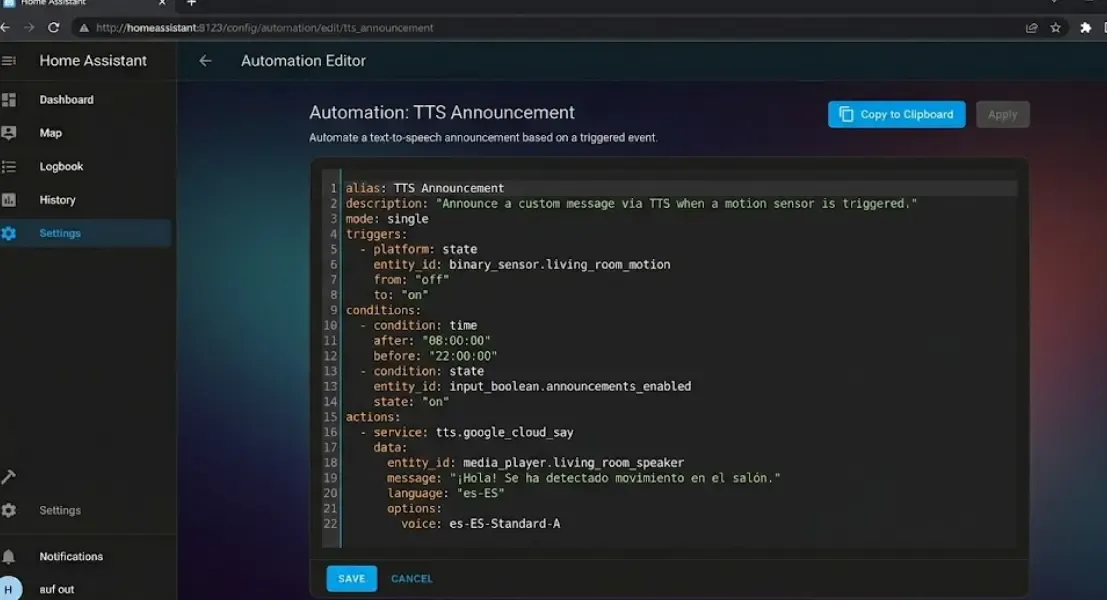Save the TTS Announcement automation
Image resolution: width=1107 pixels, height=600 pixels.
click(x=351, y=578)
